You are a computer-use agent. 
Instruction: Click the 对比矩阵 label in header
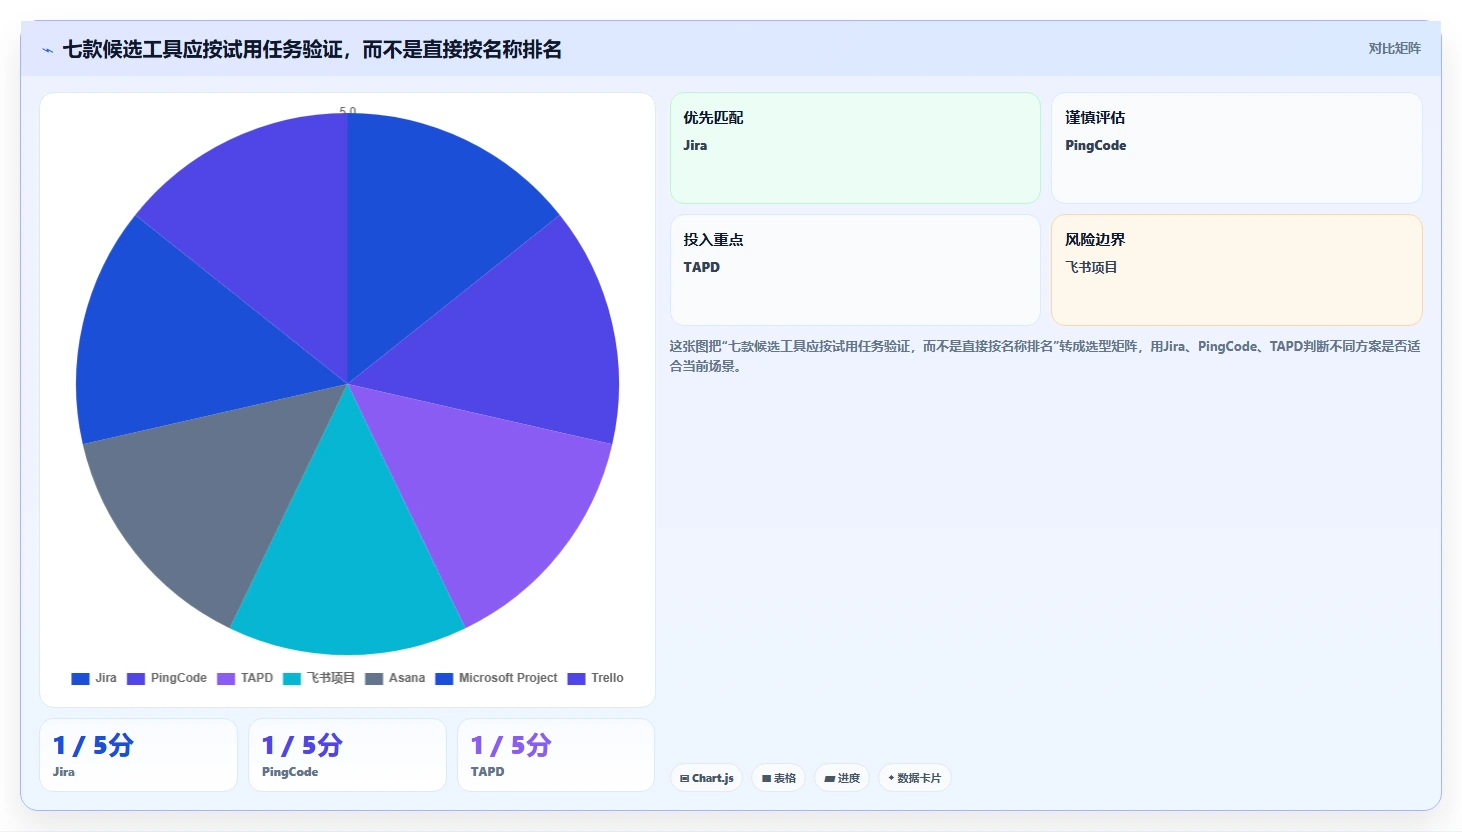(1395, 48)
